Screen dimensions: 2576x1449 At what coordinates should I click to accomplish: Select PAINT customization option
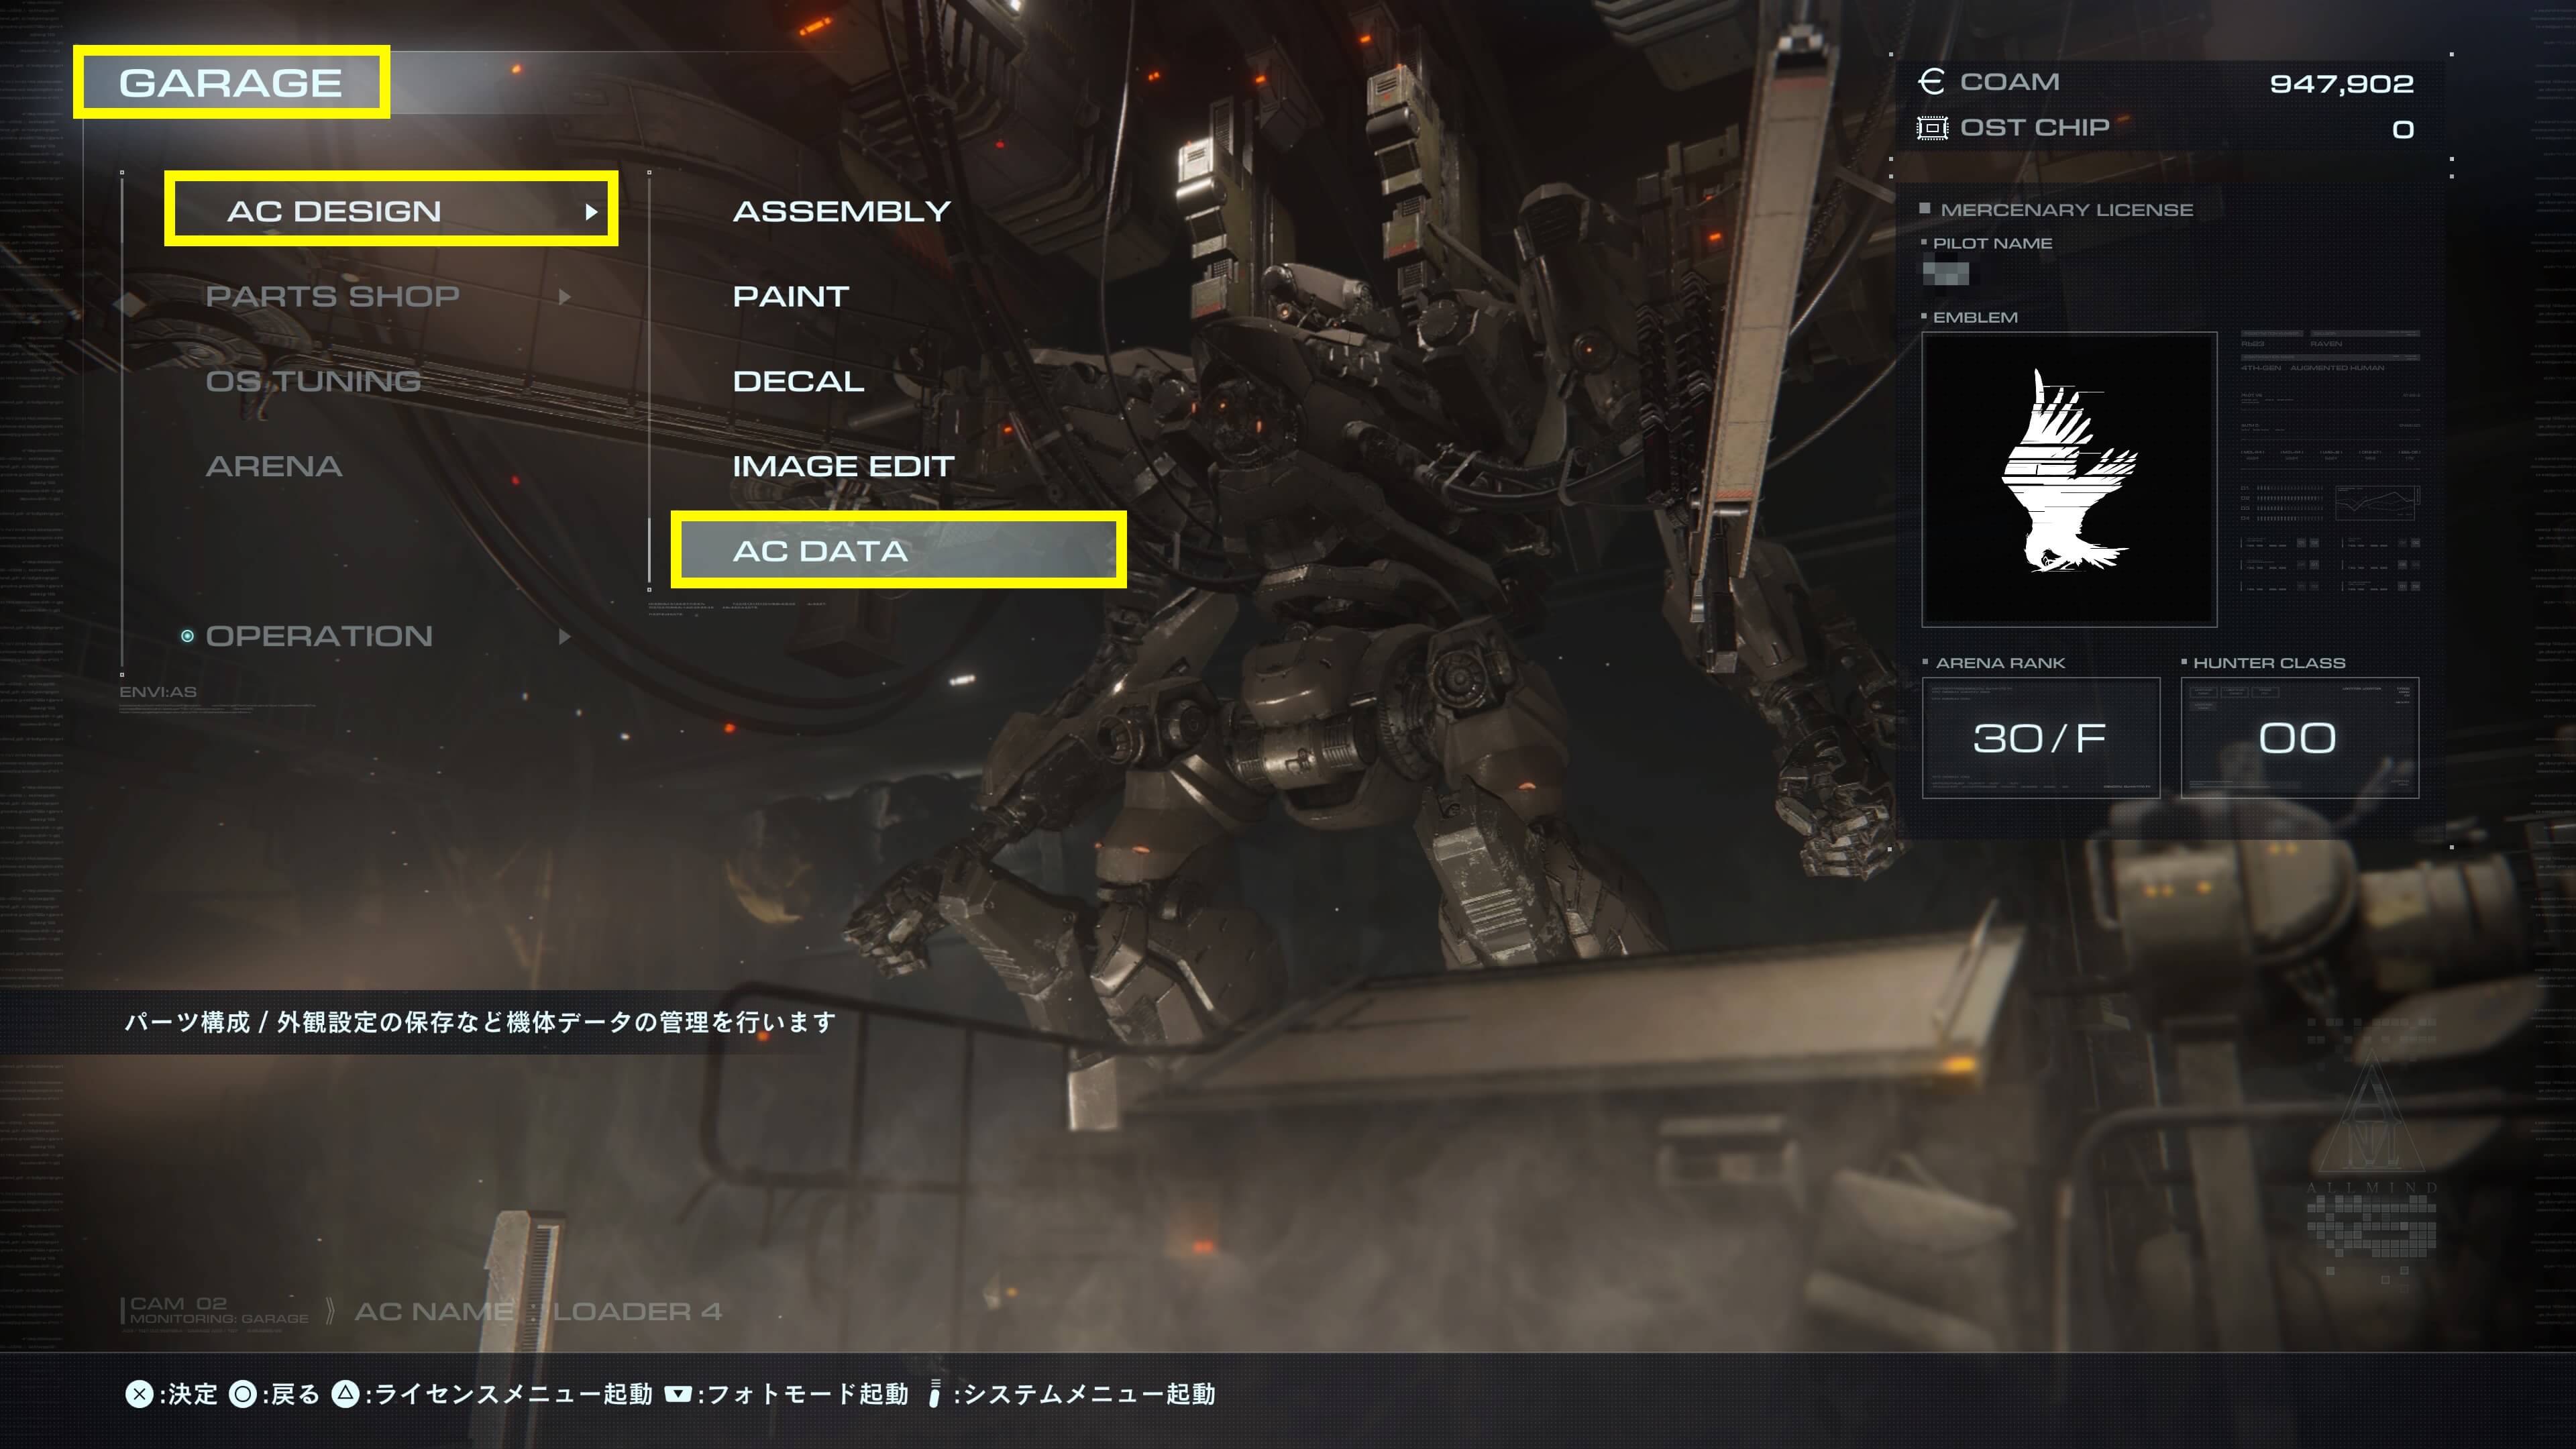click(x=791, y=295)
